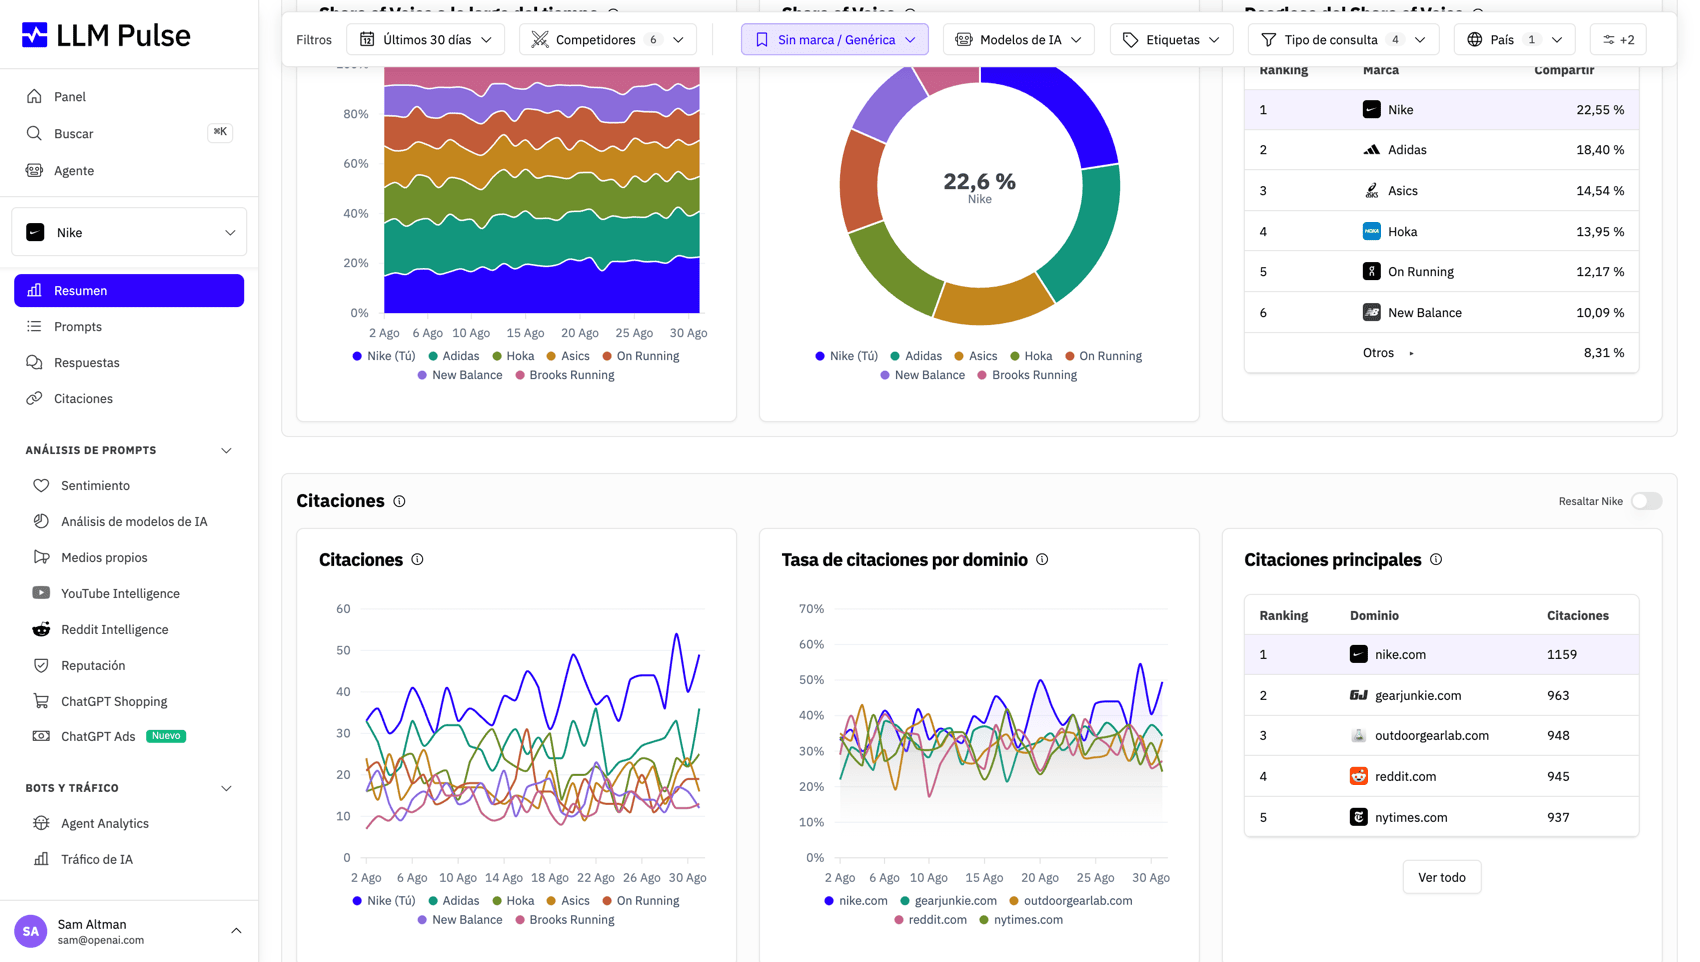Open the Prompts page
Screen dimensions: 1700x962
[x=129, y=326]
